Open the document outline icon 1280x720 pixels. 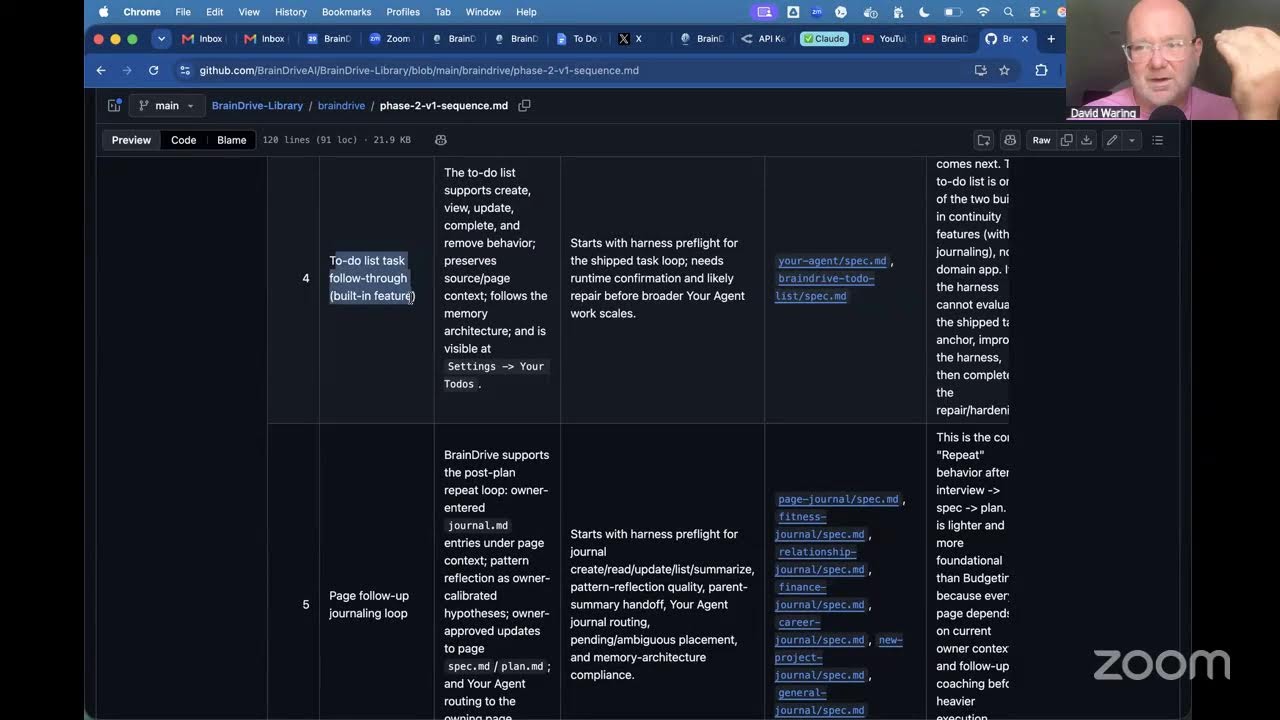tap(1157, 140)
